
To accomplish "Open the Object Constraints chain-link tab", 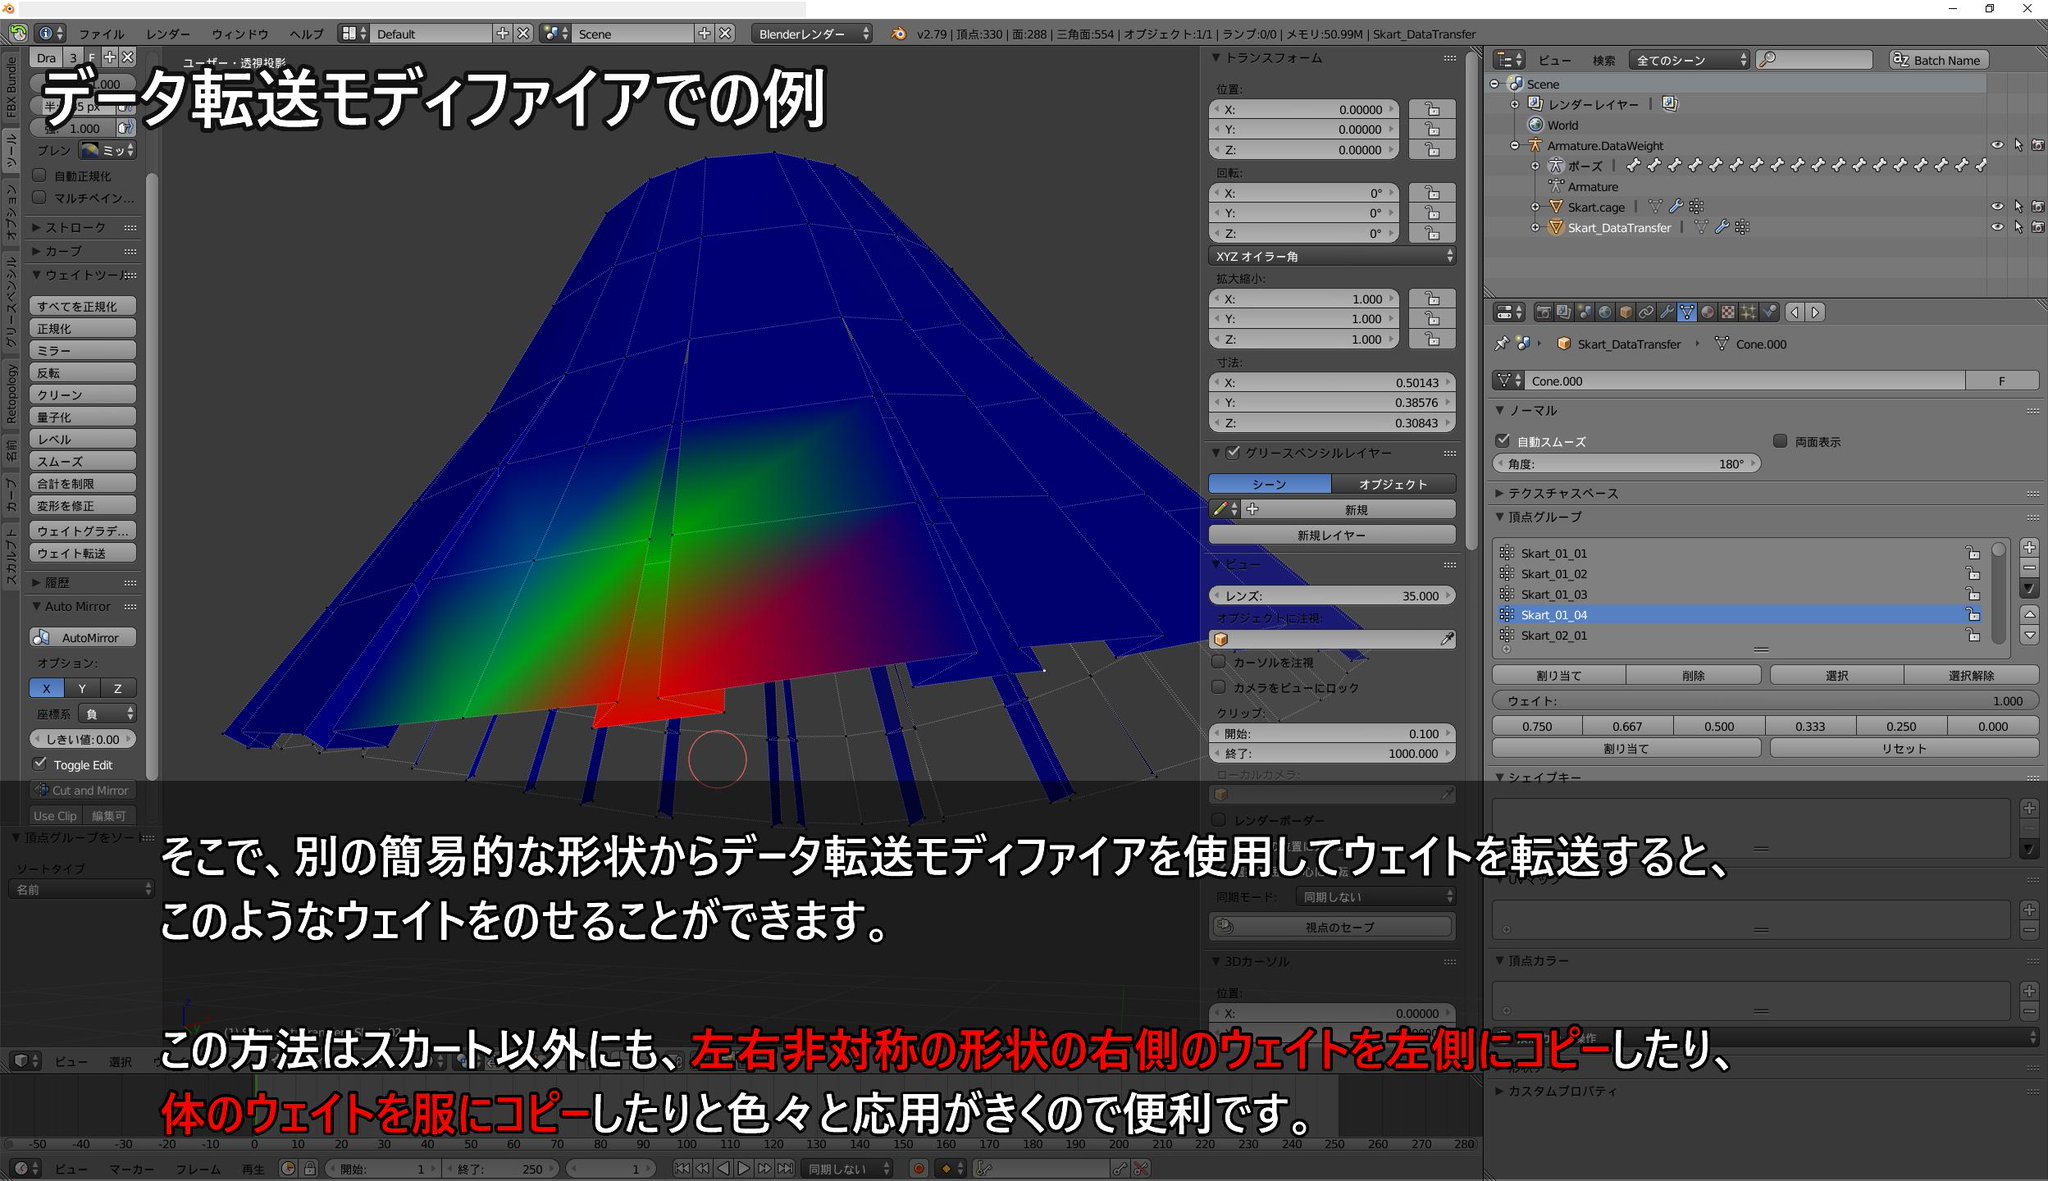I will tap(1646, 312).
